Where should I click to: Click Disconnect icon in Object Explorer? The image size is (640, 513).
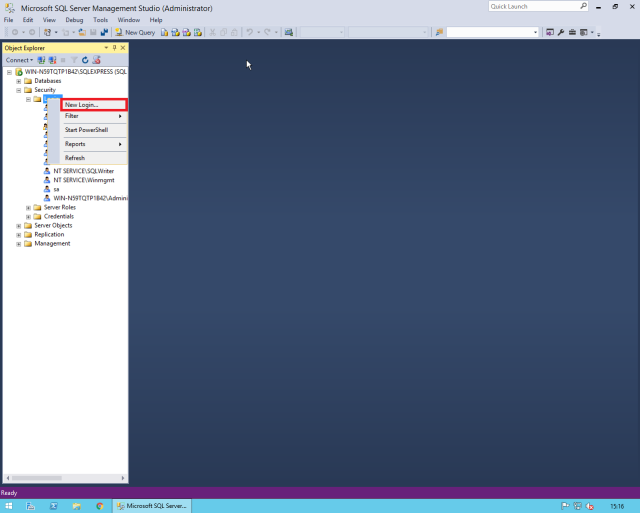click(52, 60)
